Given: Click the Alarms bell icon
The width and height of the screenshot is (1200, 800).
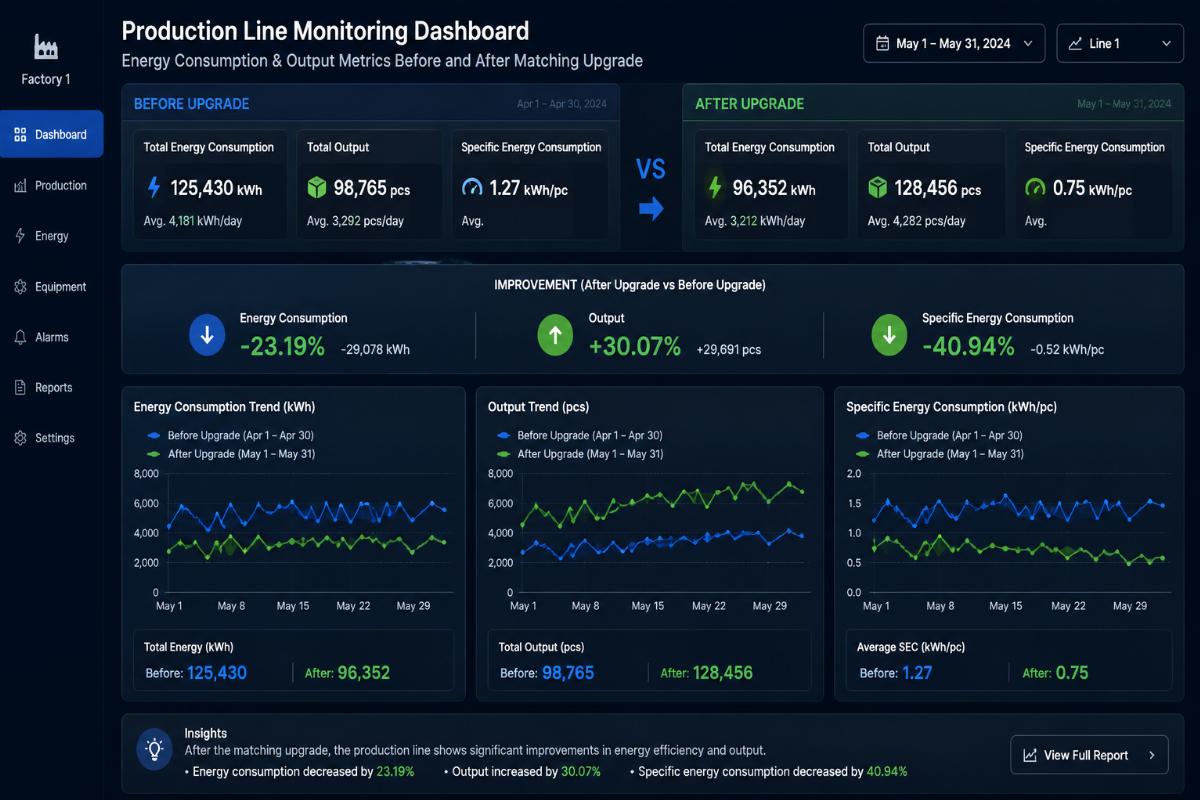Looking at the screenshot, I should point(20,337).
